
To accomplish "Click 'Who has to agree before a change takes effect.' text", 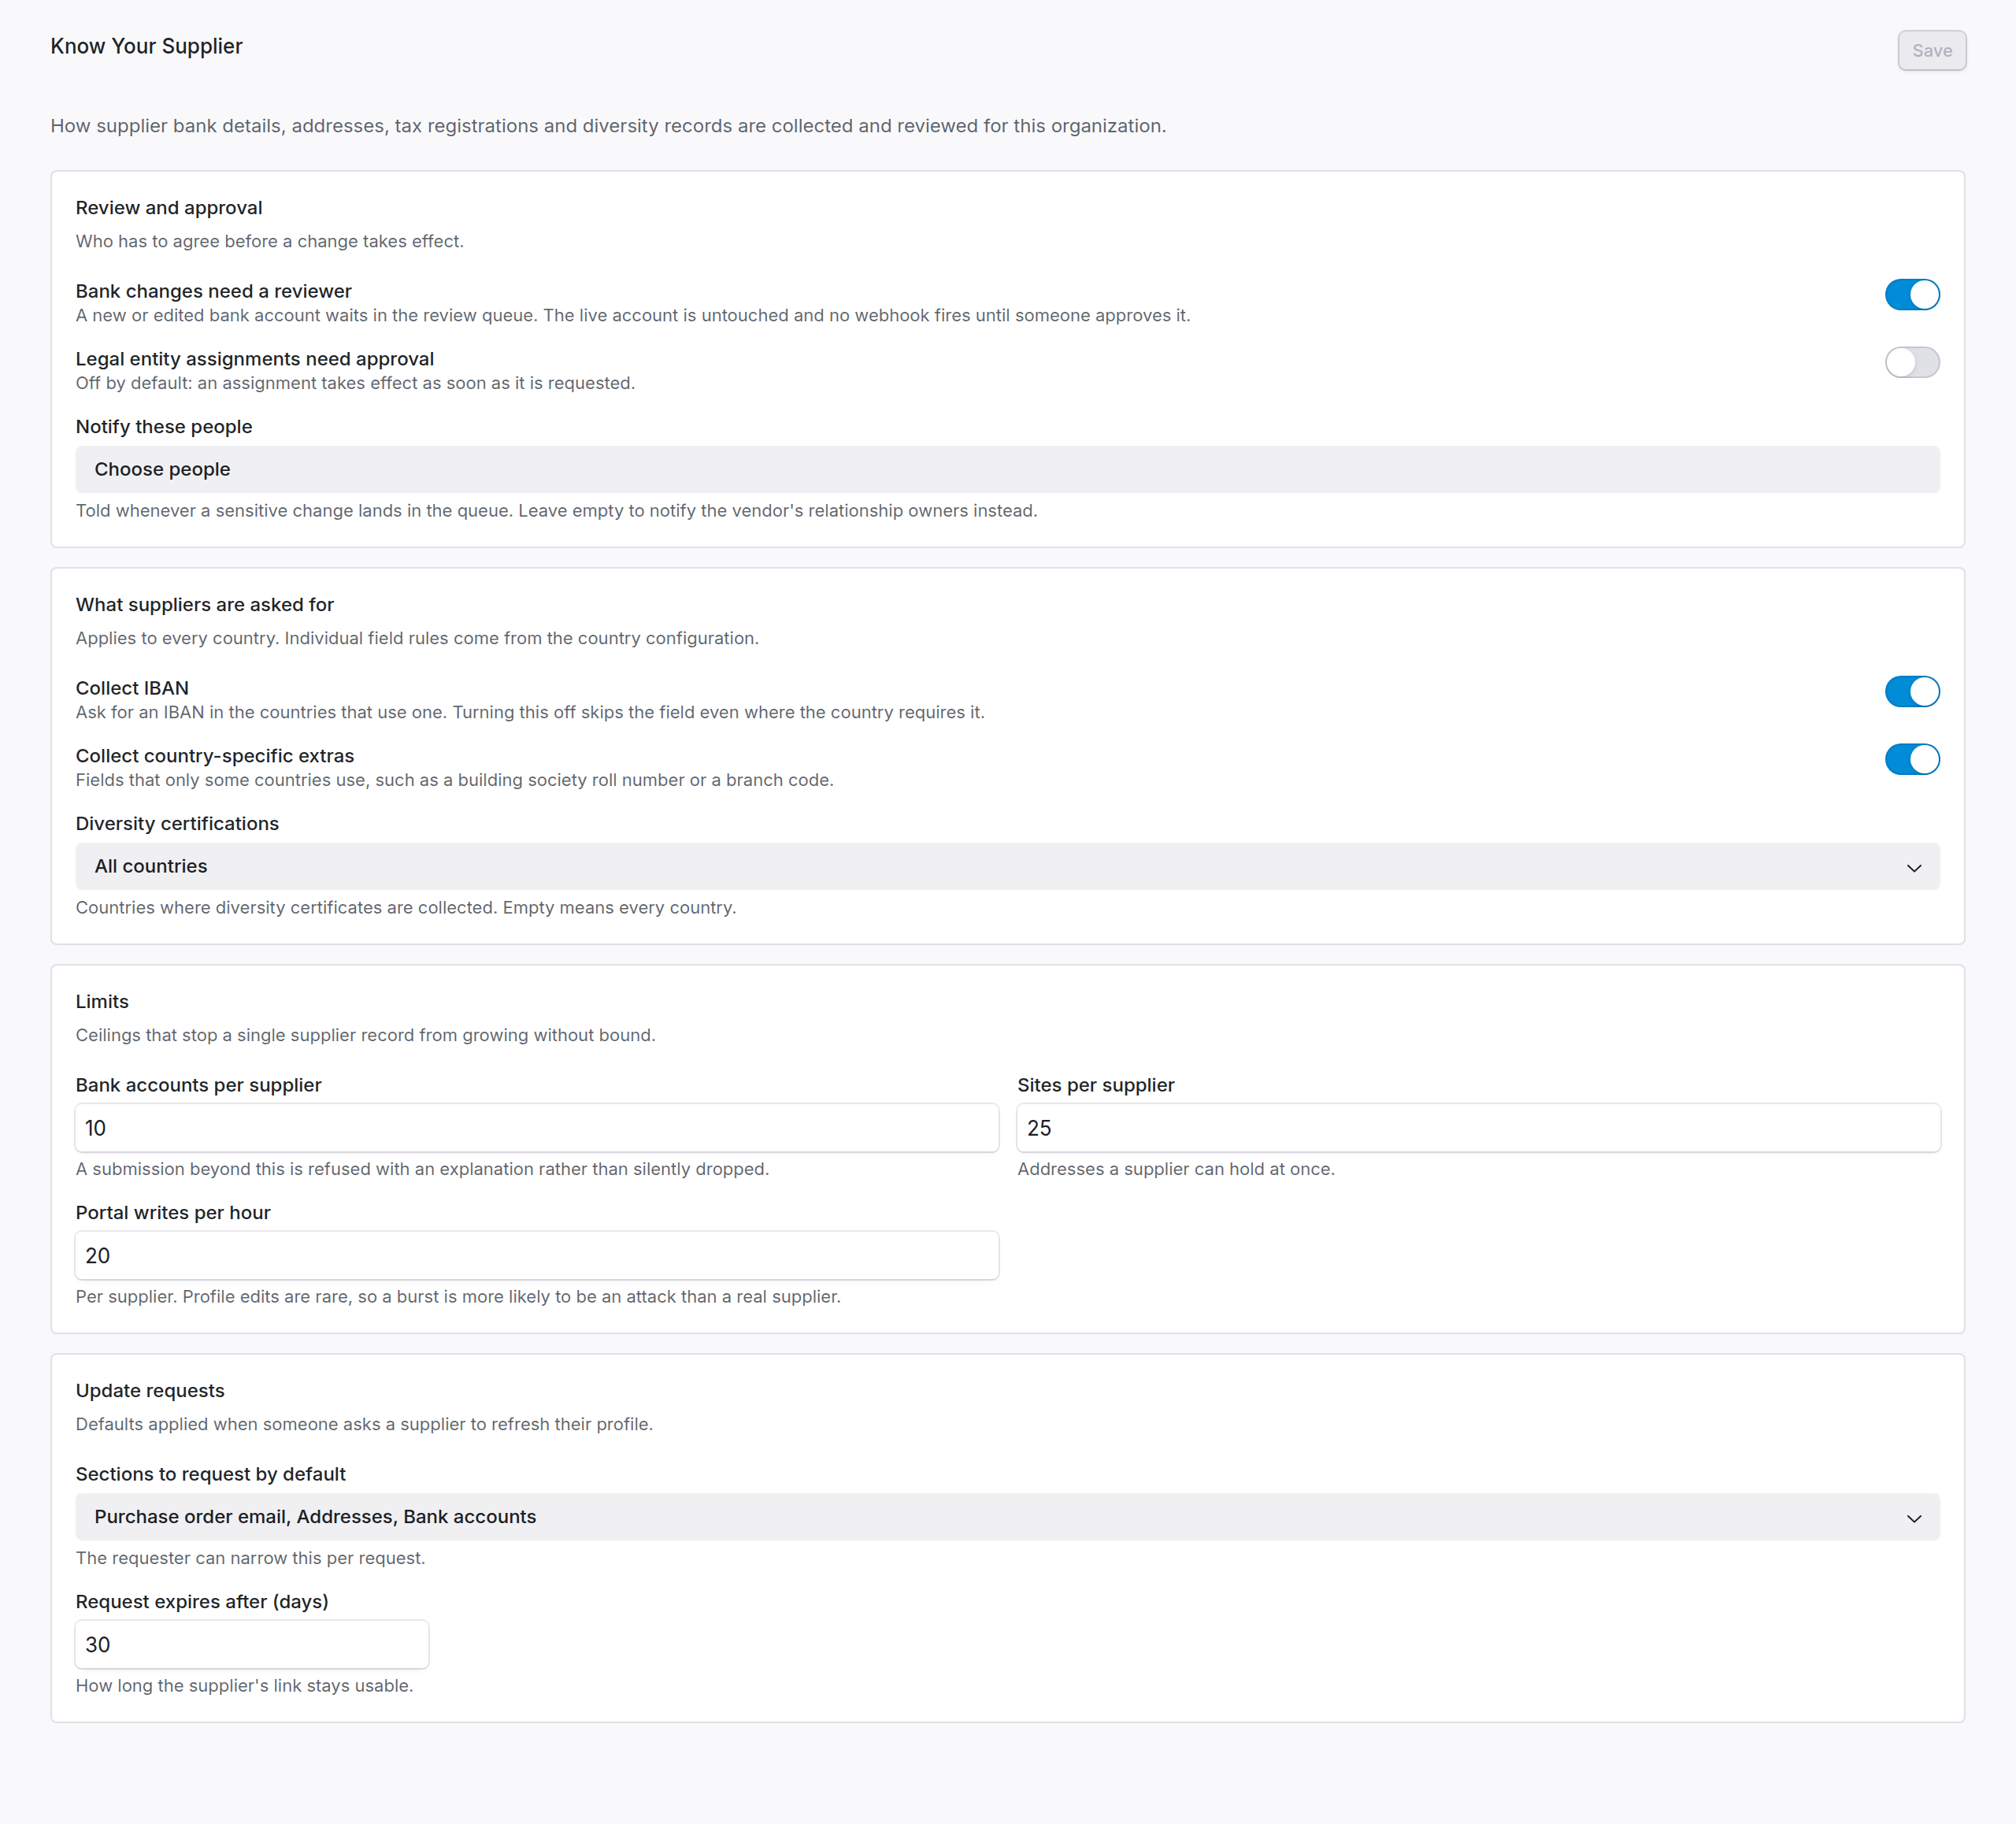I will coord(270,241).
